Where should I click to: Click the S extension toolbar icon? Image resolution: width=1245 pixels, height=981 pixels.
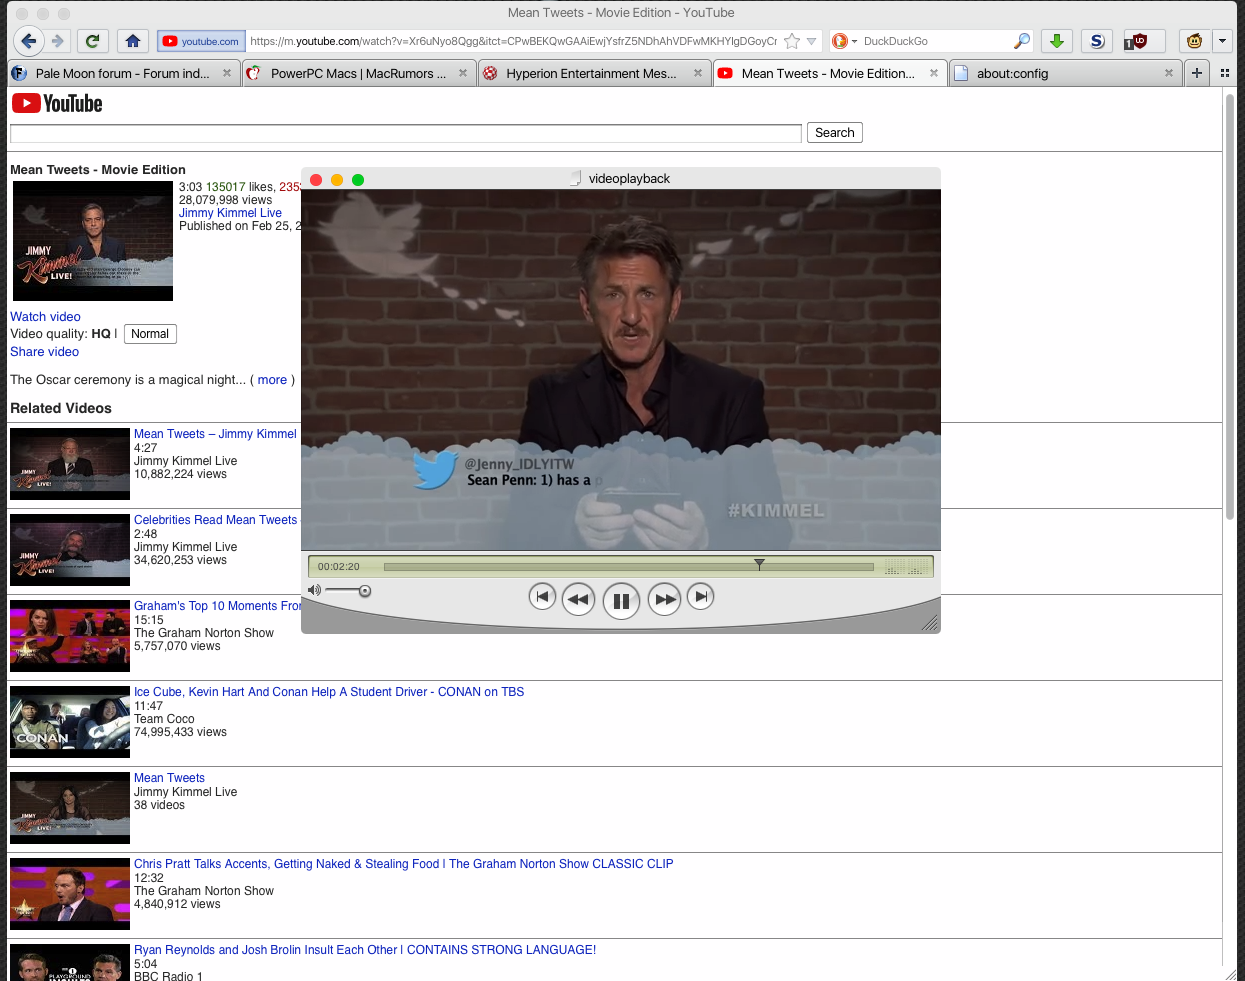point(1097,41)
